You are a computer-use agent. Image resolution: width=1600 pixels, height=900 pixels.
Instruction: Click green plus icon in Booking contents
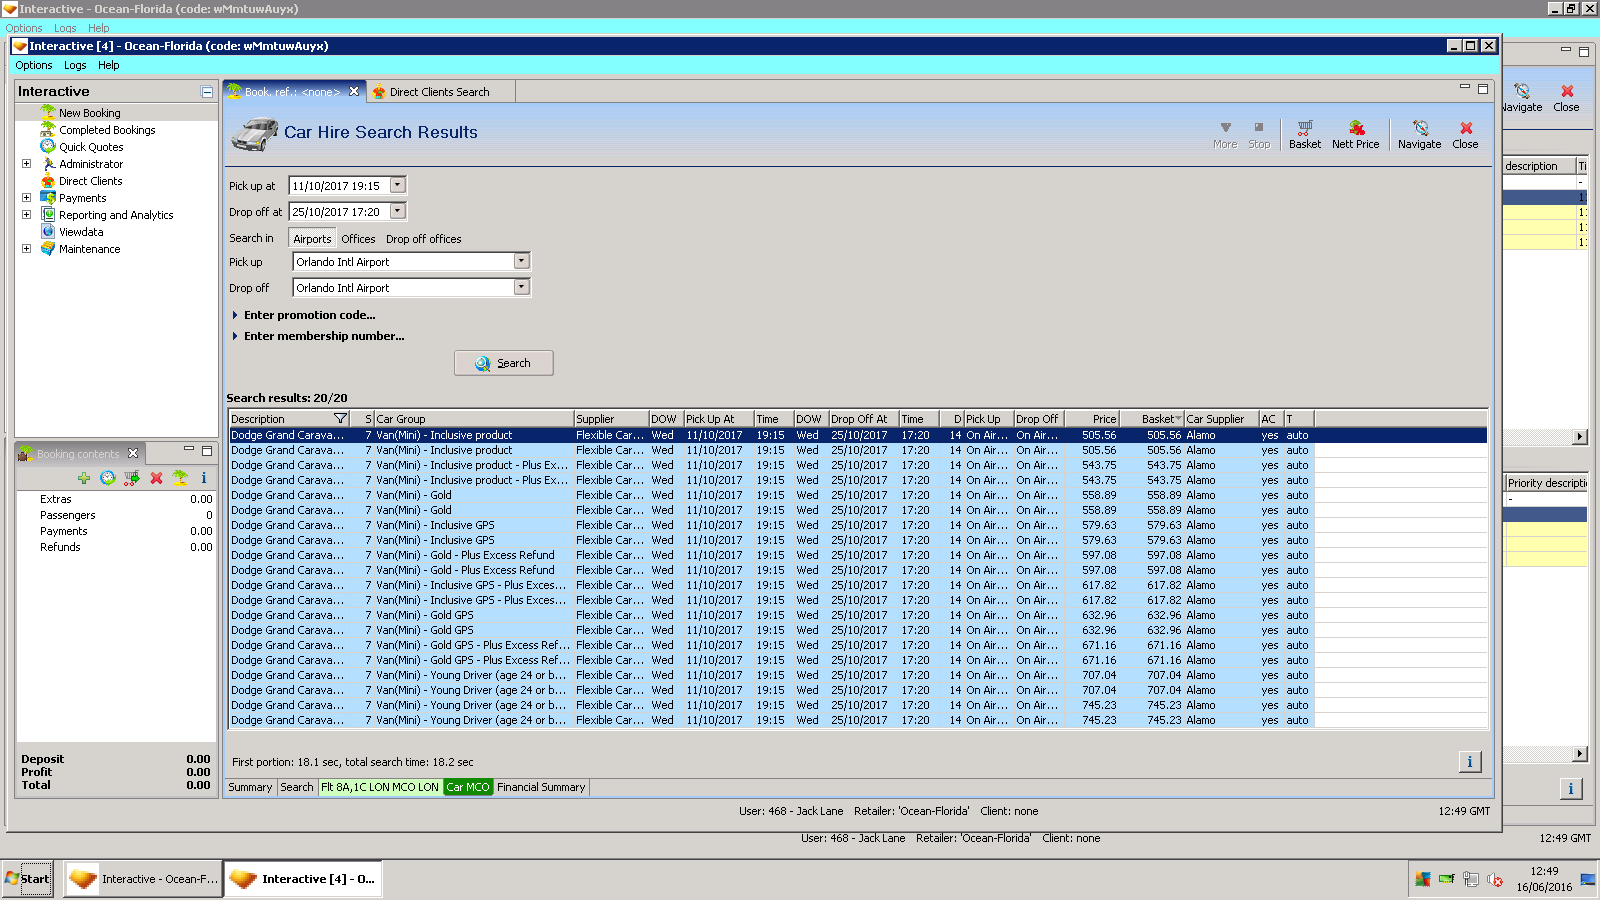(84, 478)
